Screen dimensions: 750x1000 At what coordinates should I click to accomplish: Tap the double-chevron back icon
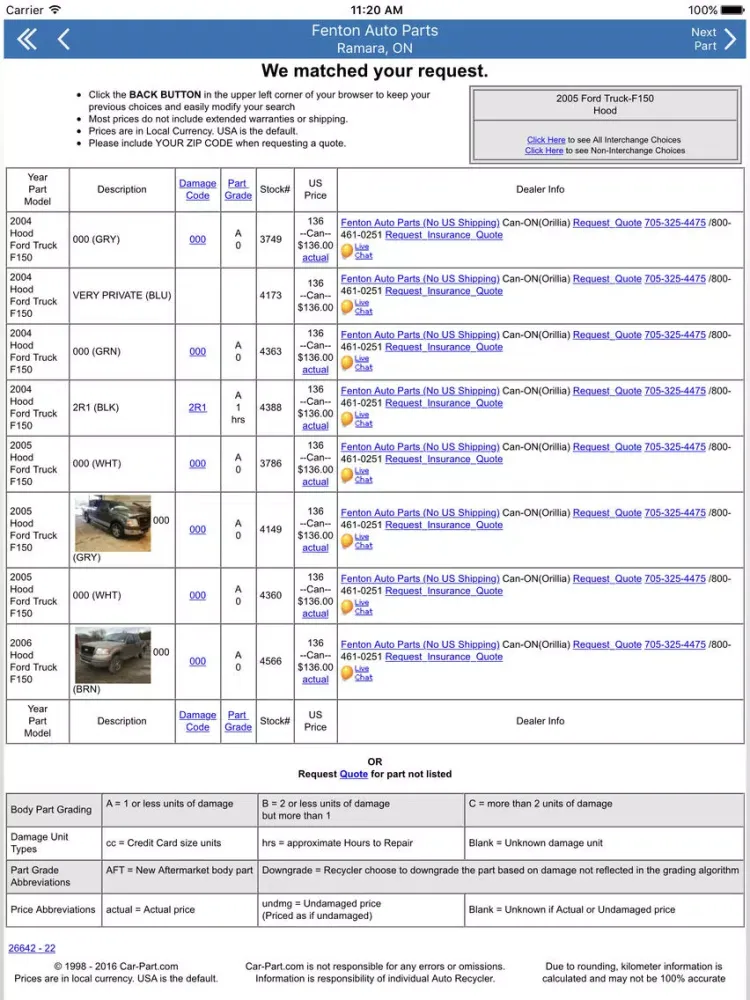tap(26, 40)
